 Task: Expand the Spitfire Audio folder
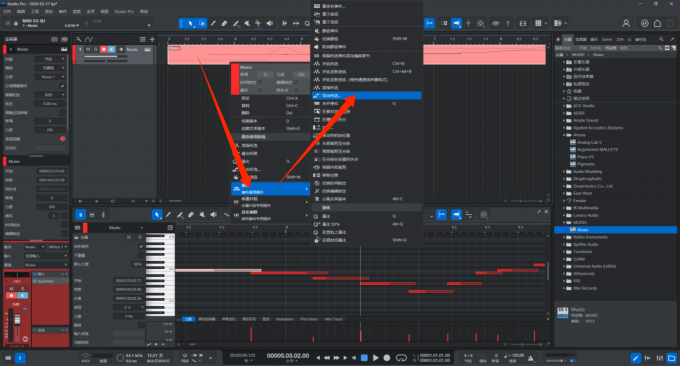click(x=564, y=245)
